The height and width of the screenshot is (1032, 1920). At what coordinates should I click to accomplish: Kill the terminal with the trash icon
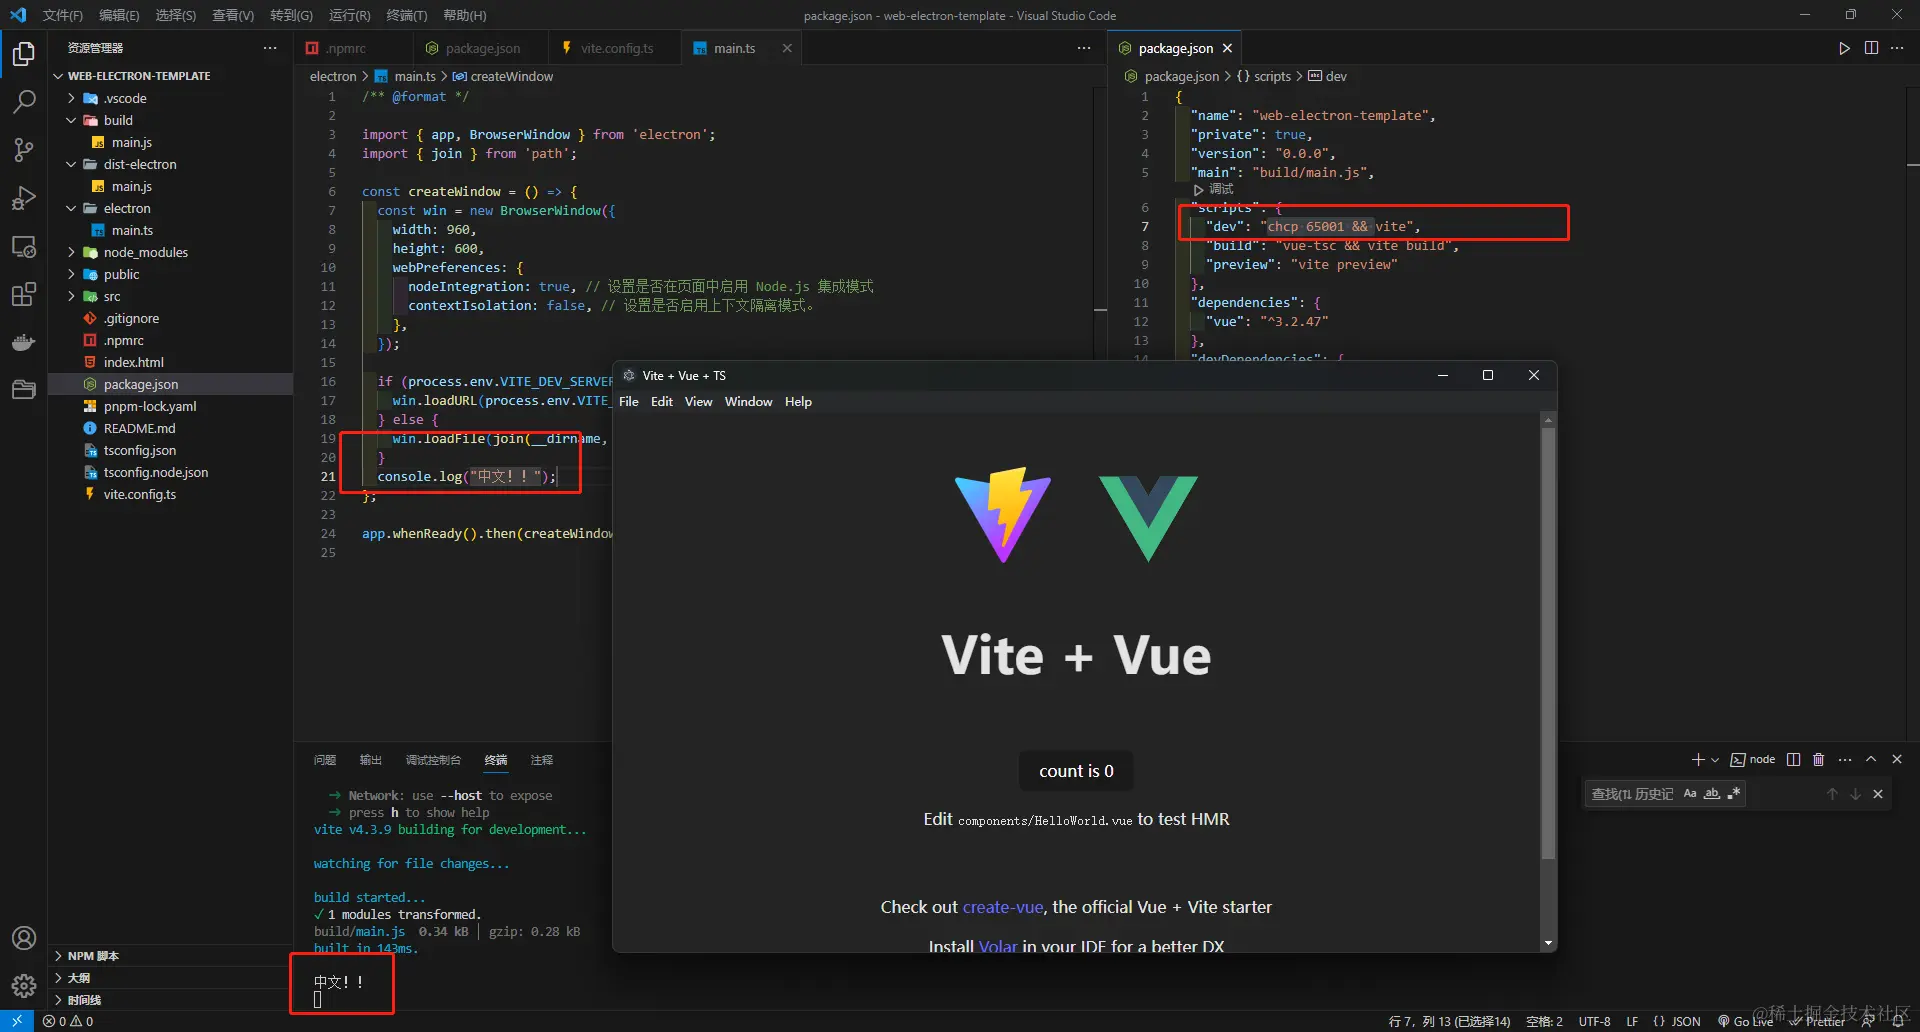pos(1819,760)
